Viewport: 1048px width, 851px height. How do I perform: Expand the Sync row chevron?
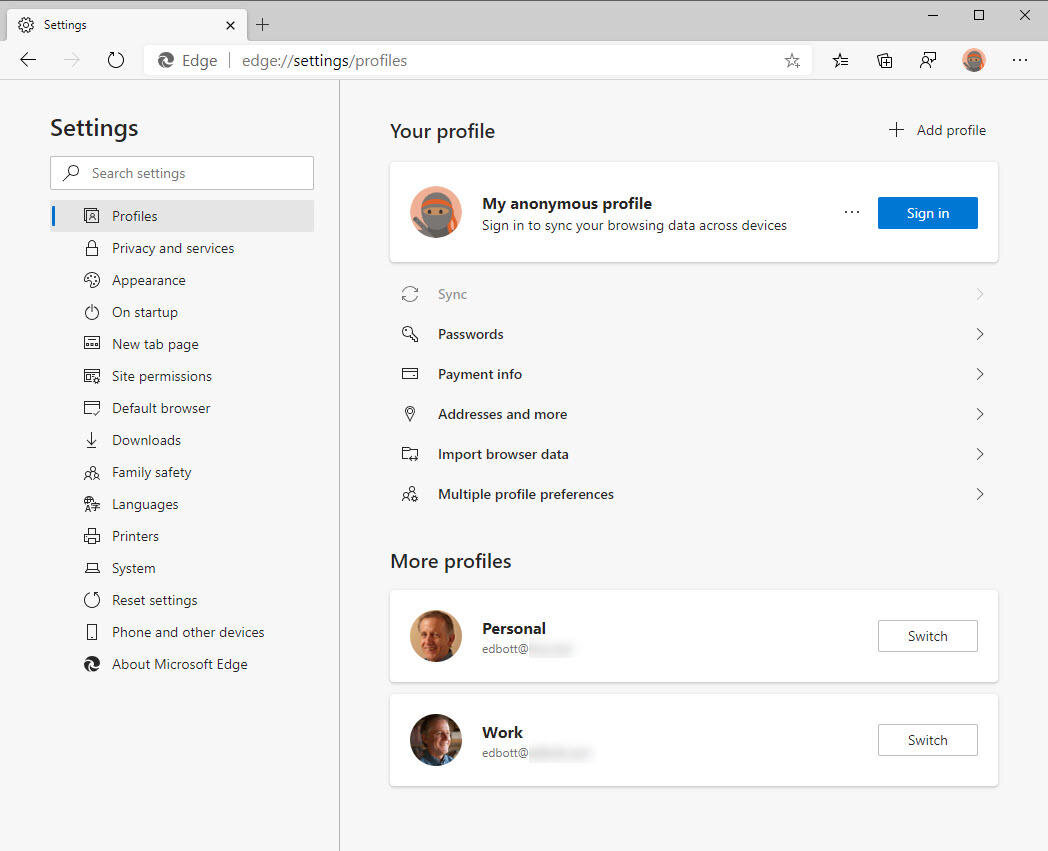click(x=980, y=294)
